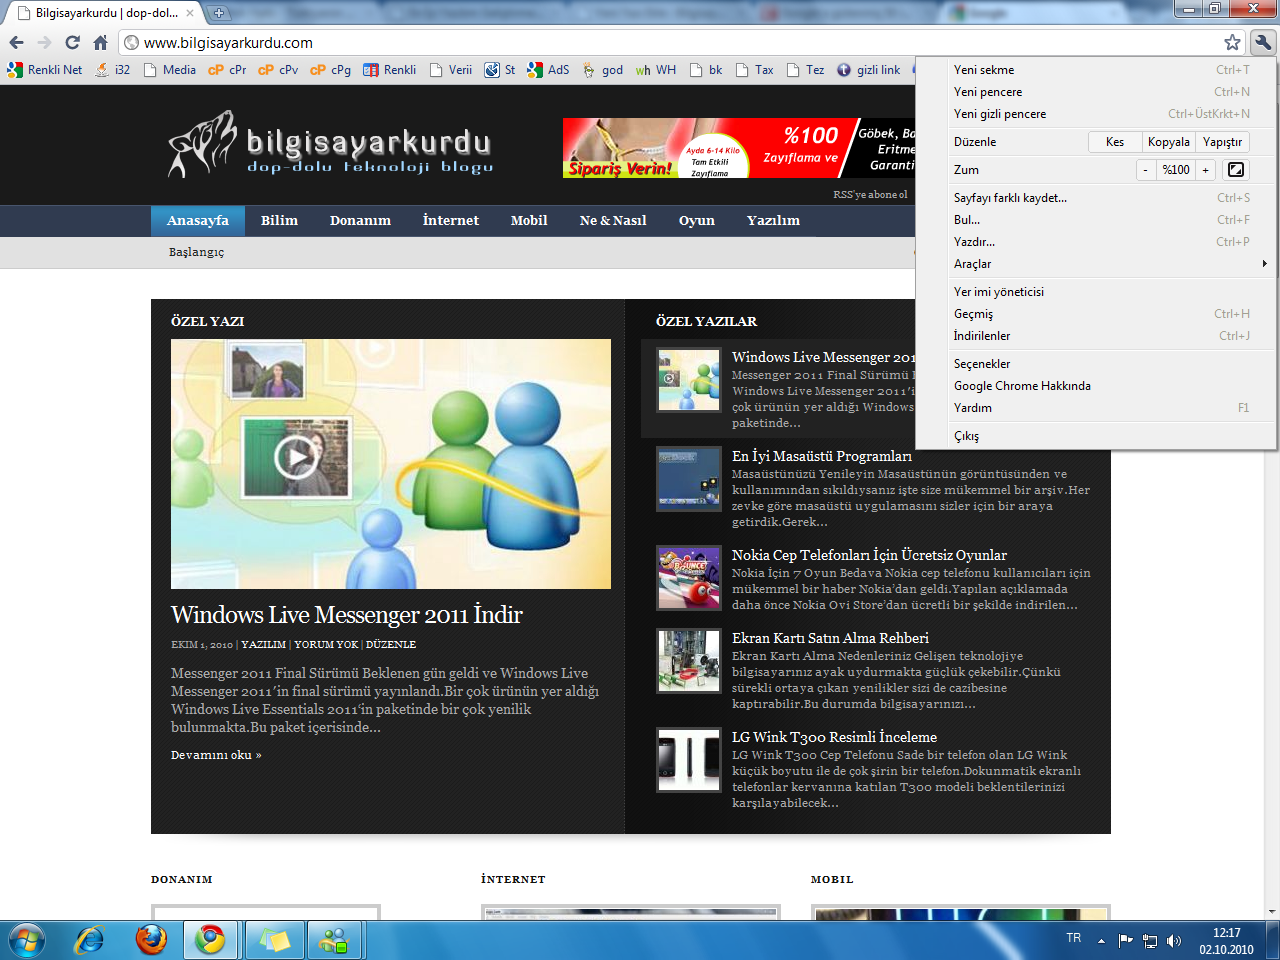Viewport: 1280px width, 960px height.
Task: Open the cPv bookmark
Action: click(x=278, y=70)
